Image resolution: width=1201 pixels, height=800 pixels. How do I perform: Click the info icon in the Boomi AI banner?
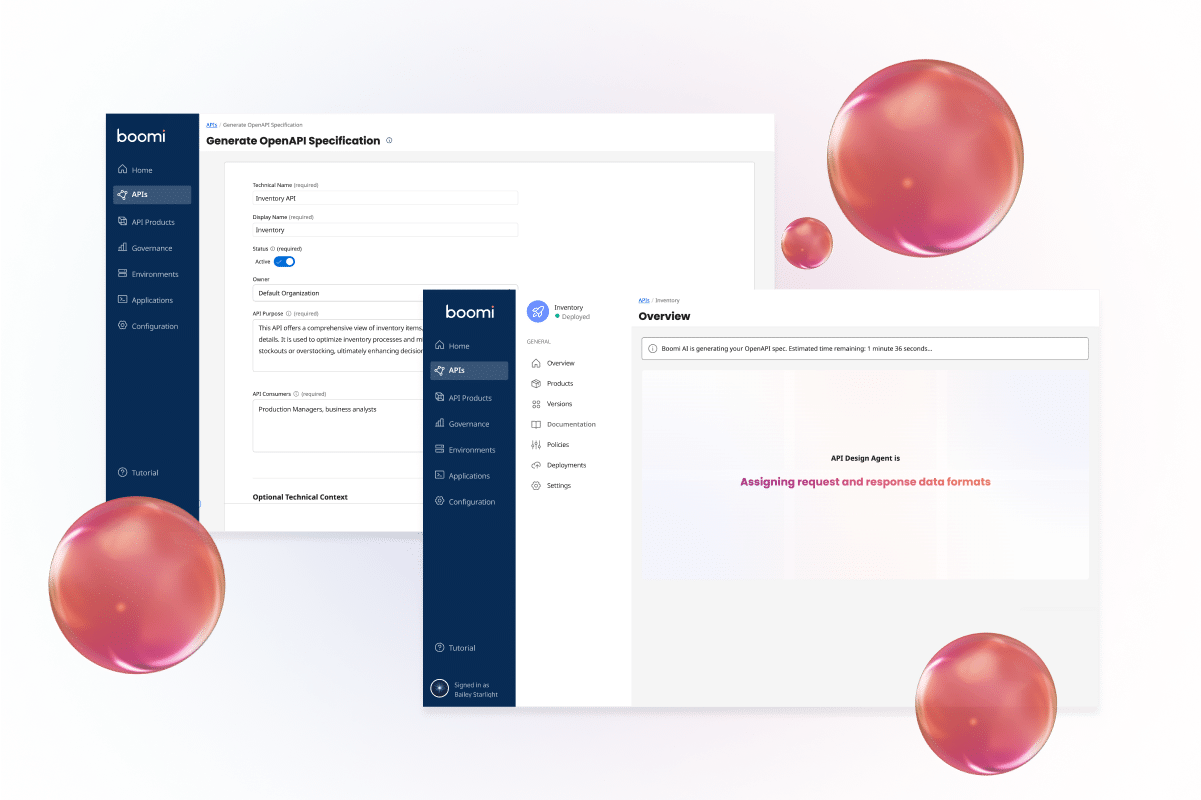[653, 349]
